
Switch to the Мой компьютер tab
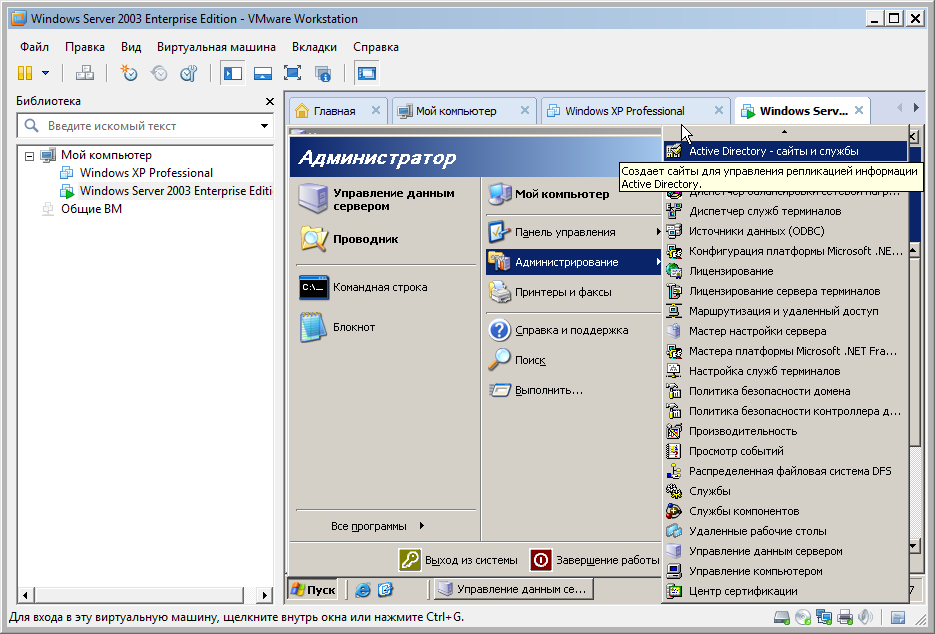(x=456, y=111)
